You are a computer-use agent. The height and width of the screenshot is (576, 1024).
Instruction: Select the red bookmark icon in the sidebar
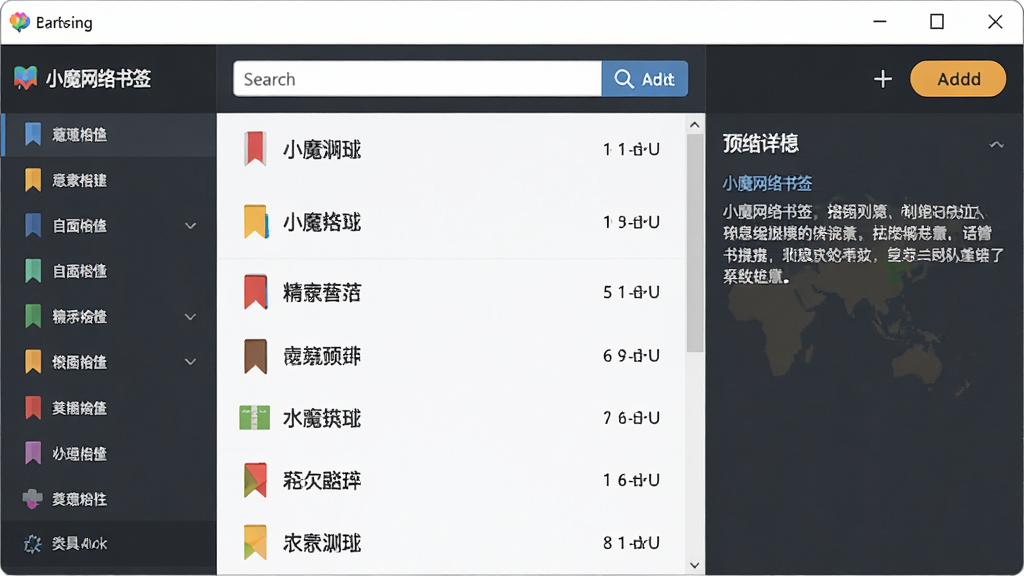point(33,408)
